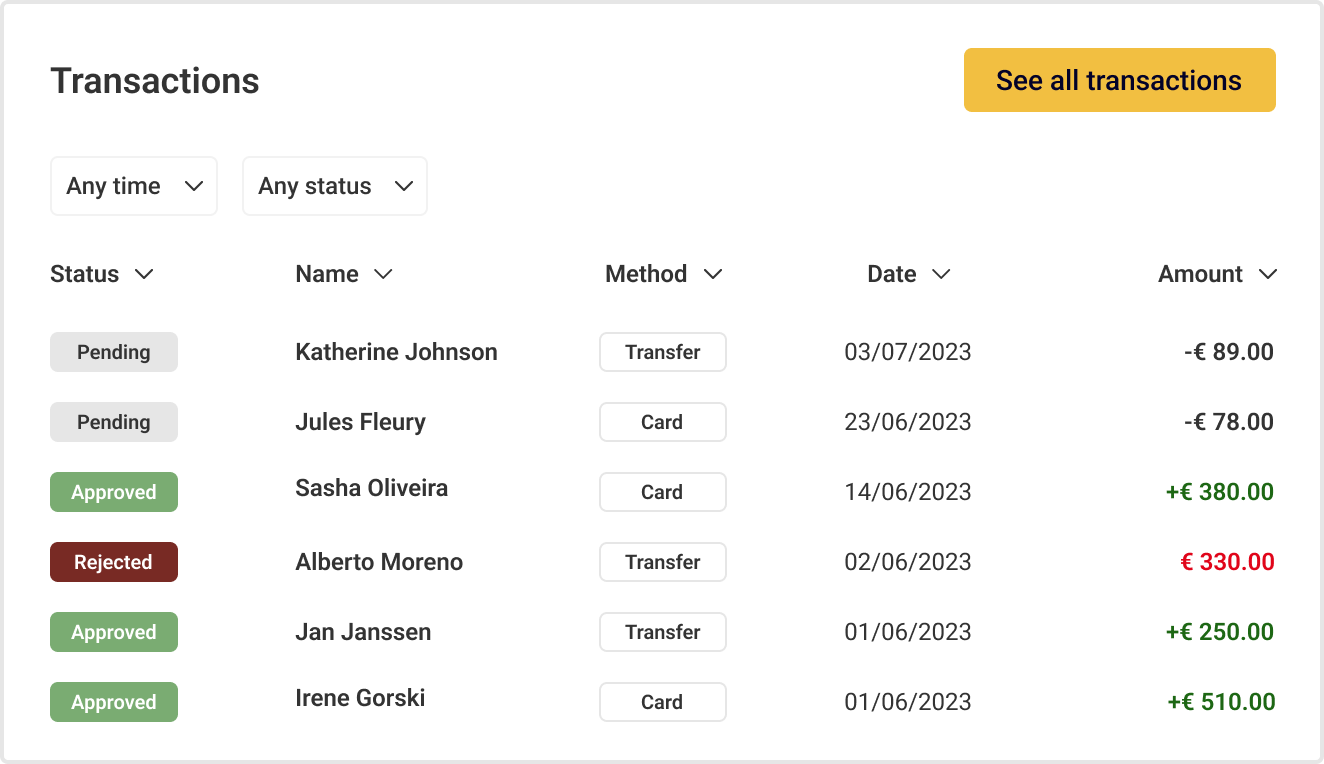Image resolution: width=1324 pixels, height=764 pixels.
Task: Click the Status column sort chevron
Action: click(x=144, y=274)
